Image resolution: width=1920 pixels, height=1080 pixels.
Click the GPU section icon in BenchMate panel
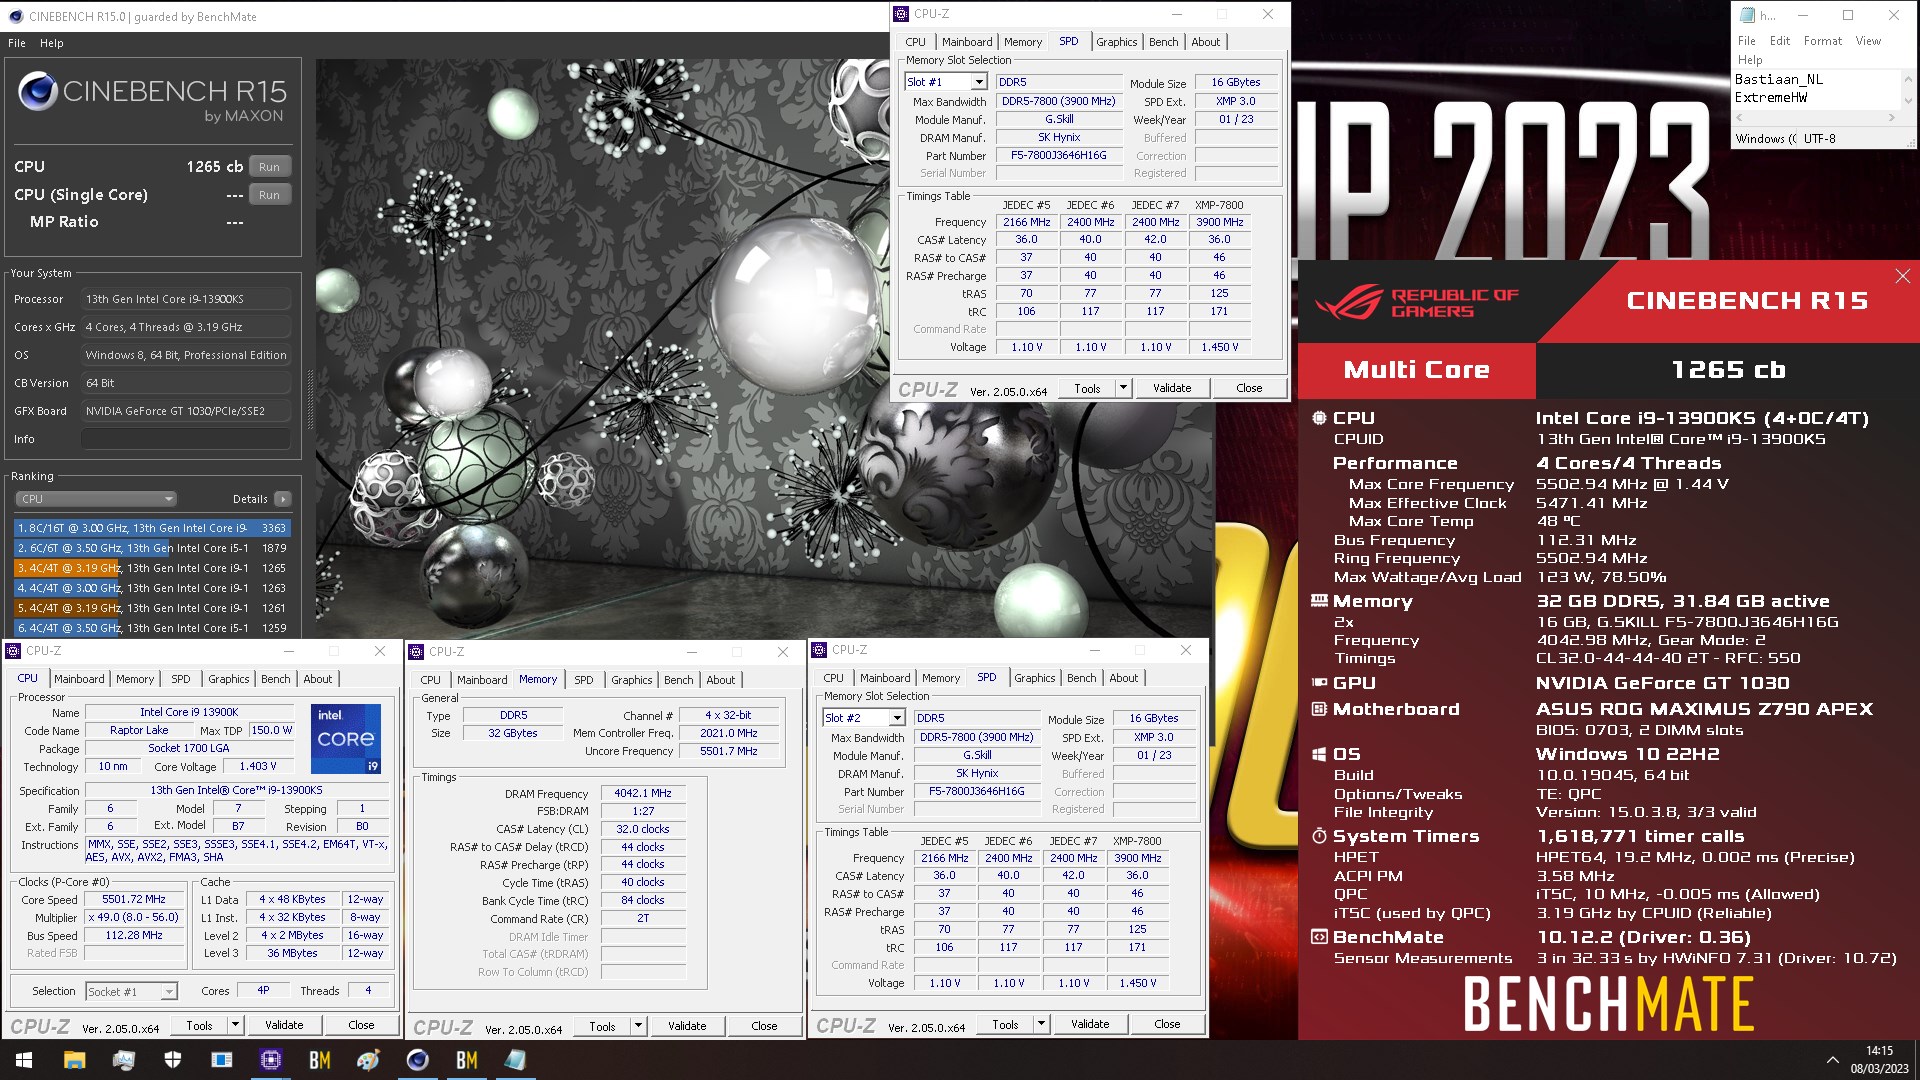point(1319,683)
